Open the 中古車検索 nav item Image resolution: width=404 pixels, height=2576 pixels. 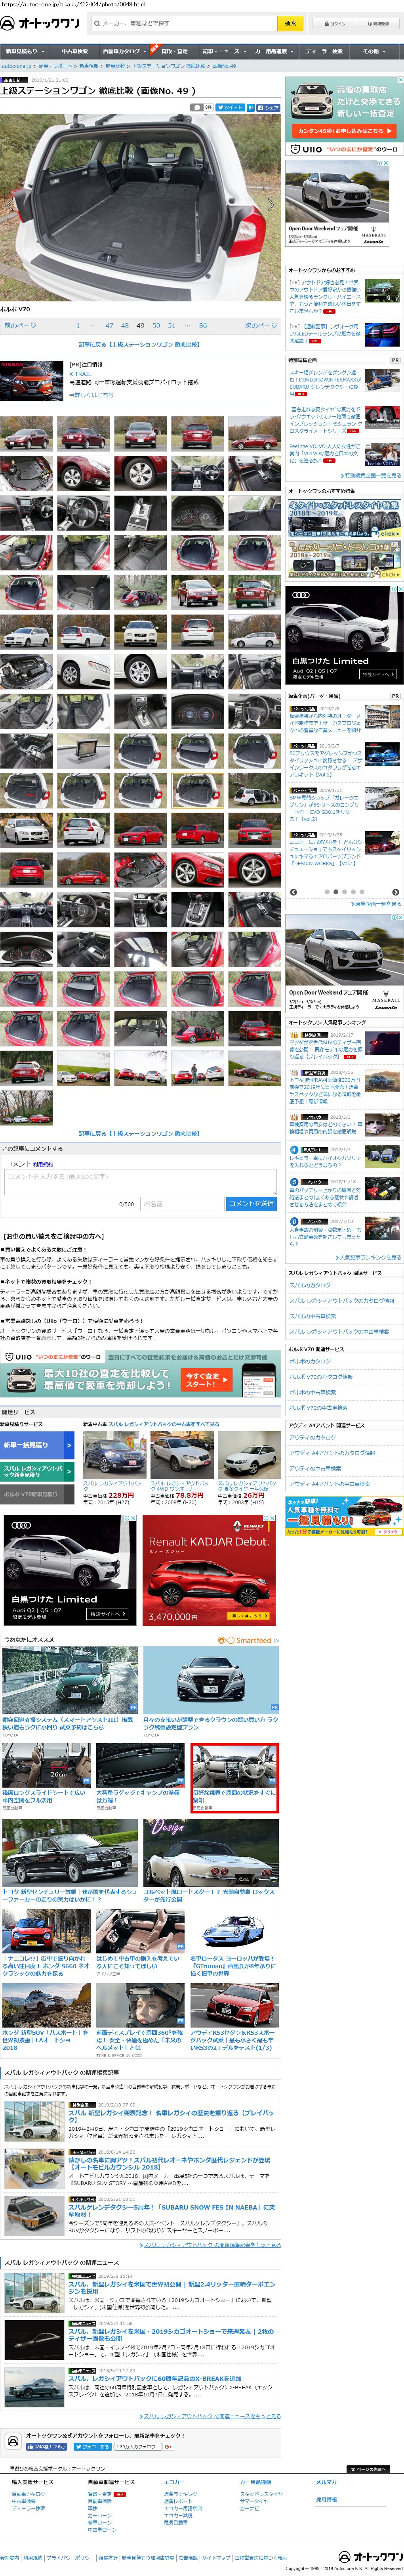[x=74, y=51]
